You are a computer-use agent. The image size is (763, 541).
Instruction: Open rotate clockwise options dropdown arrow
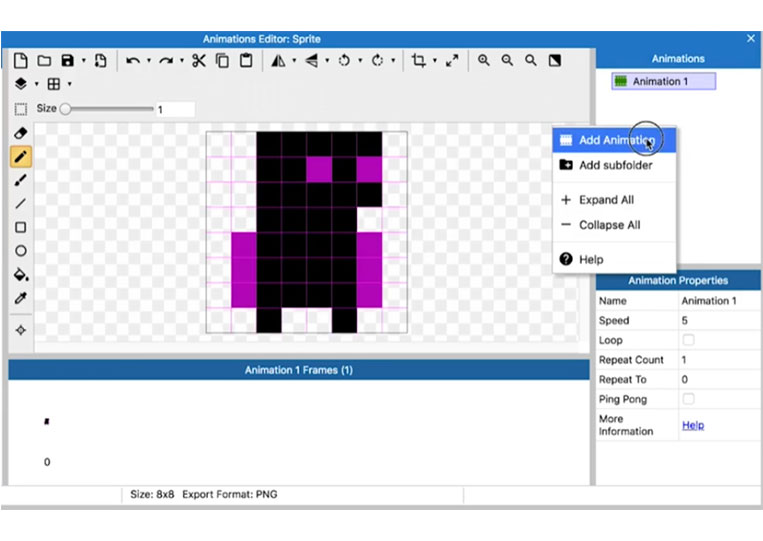(x=393, y=61)
